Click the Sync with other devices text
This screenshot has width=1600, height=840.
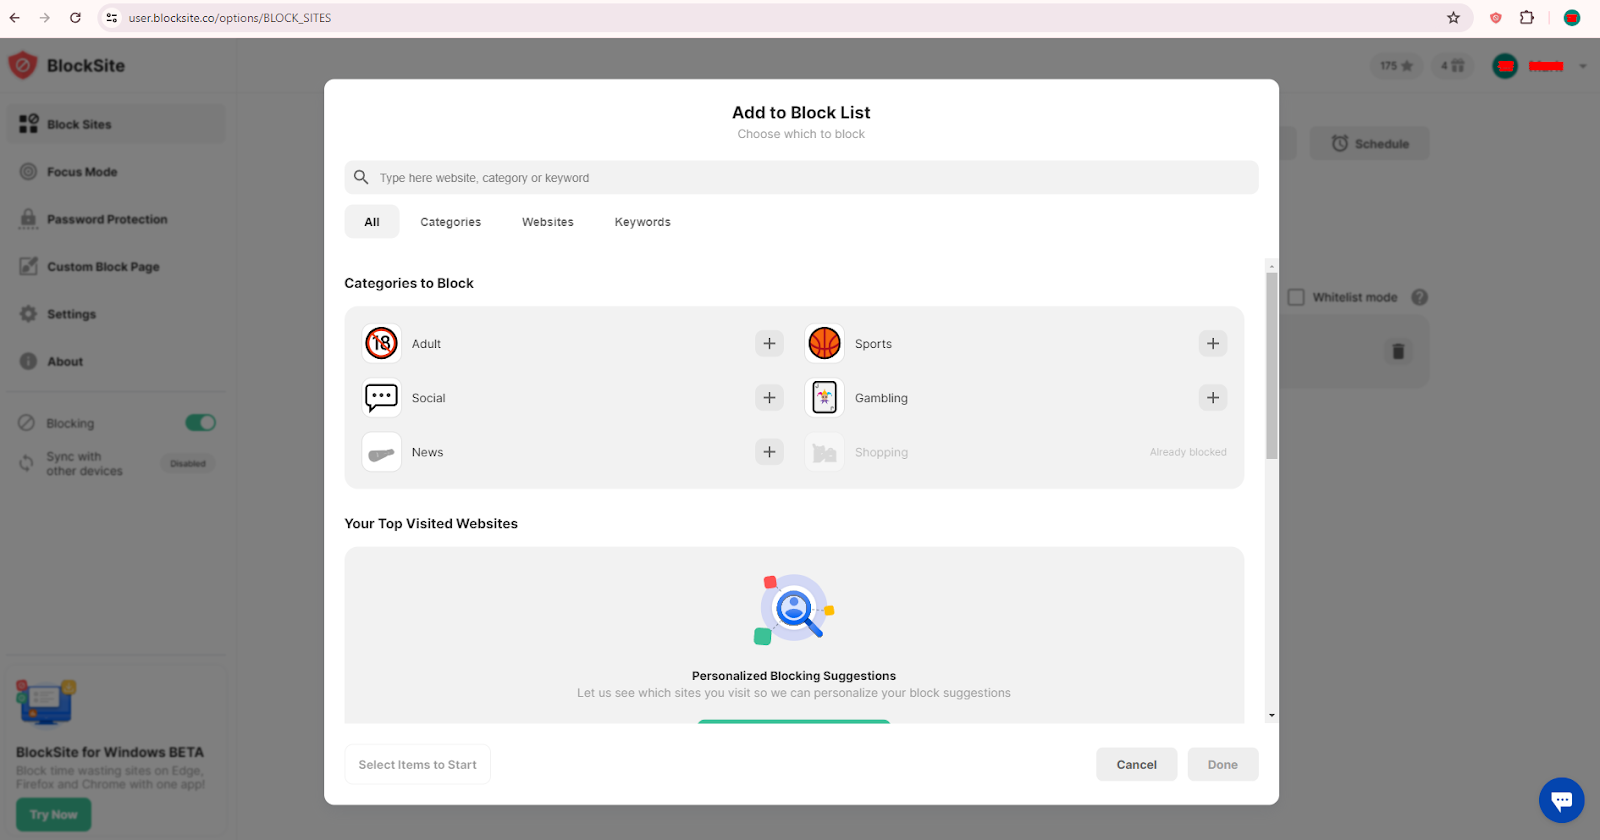click(x=84, y=464)
